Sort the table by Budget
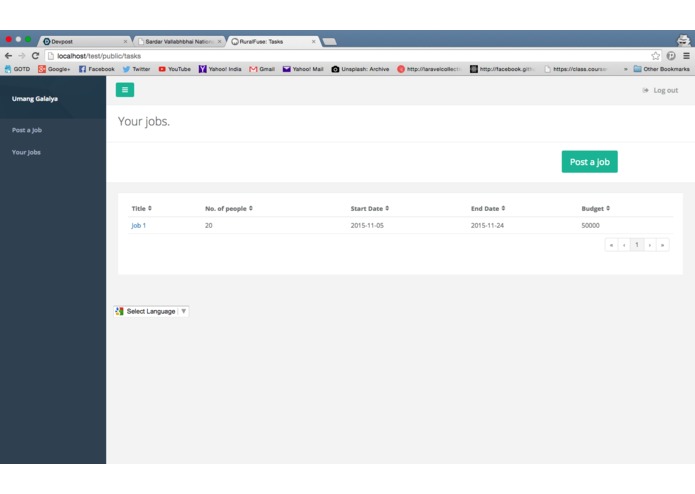 coord(596,208)
